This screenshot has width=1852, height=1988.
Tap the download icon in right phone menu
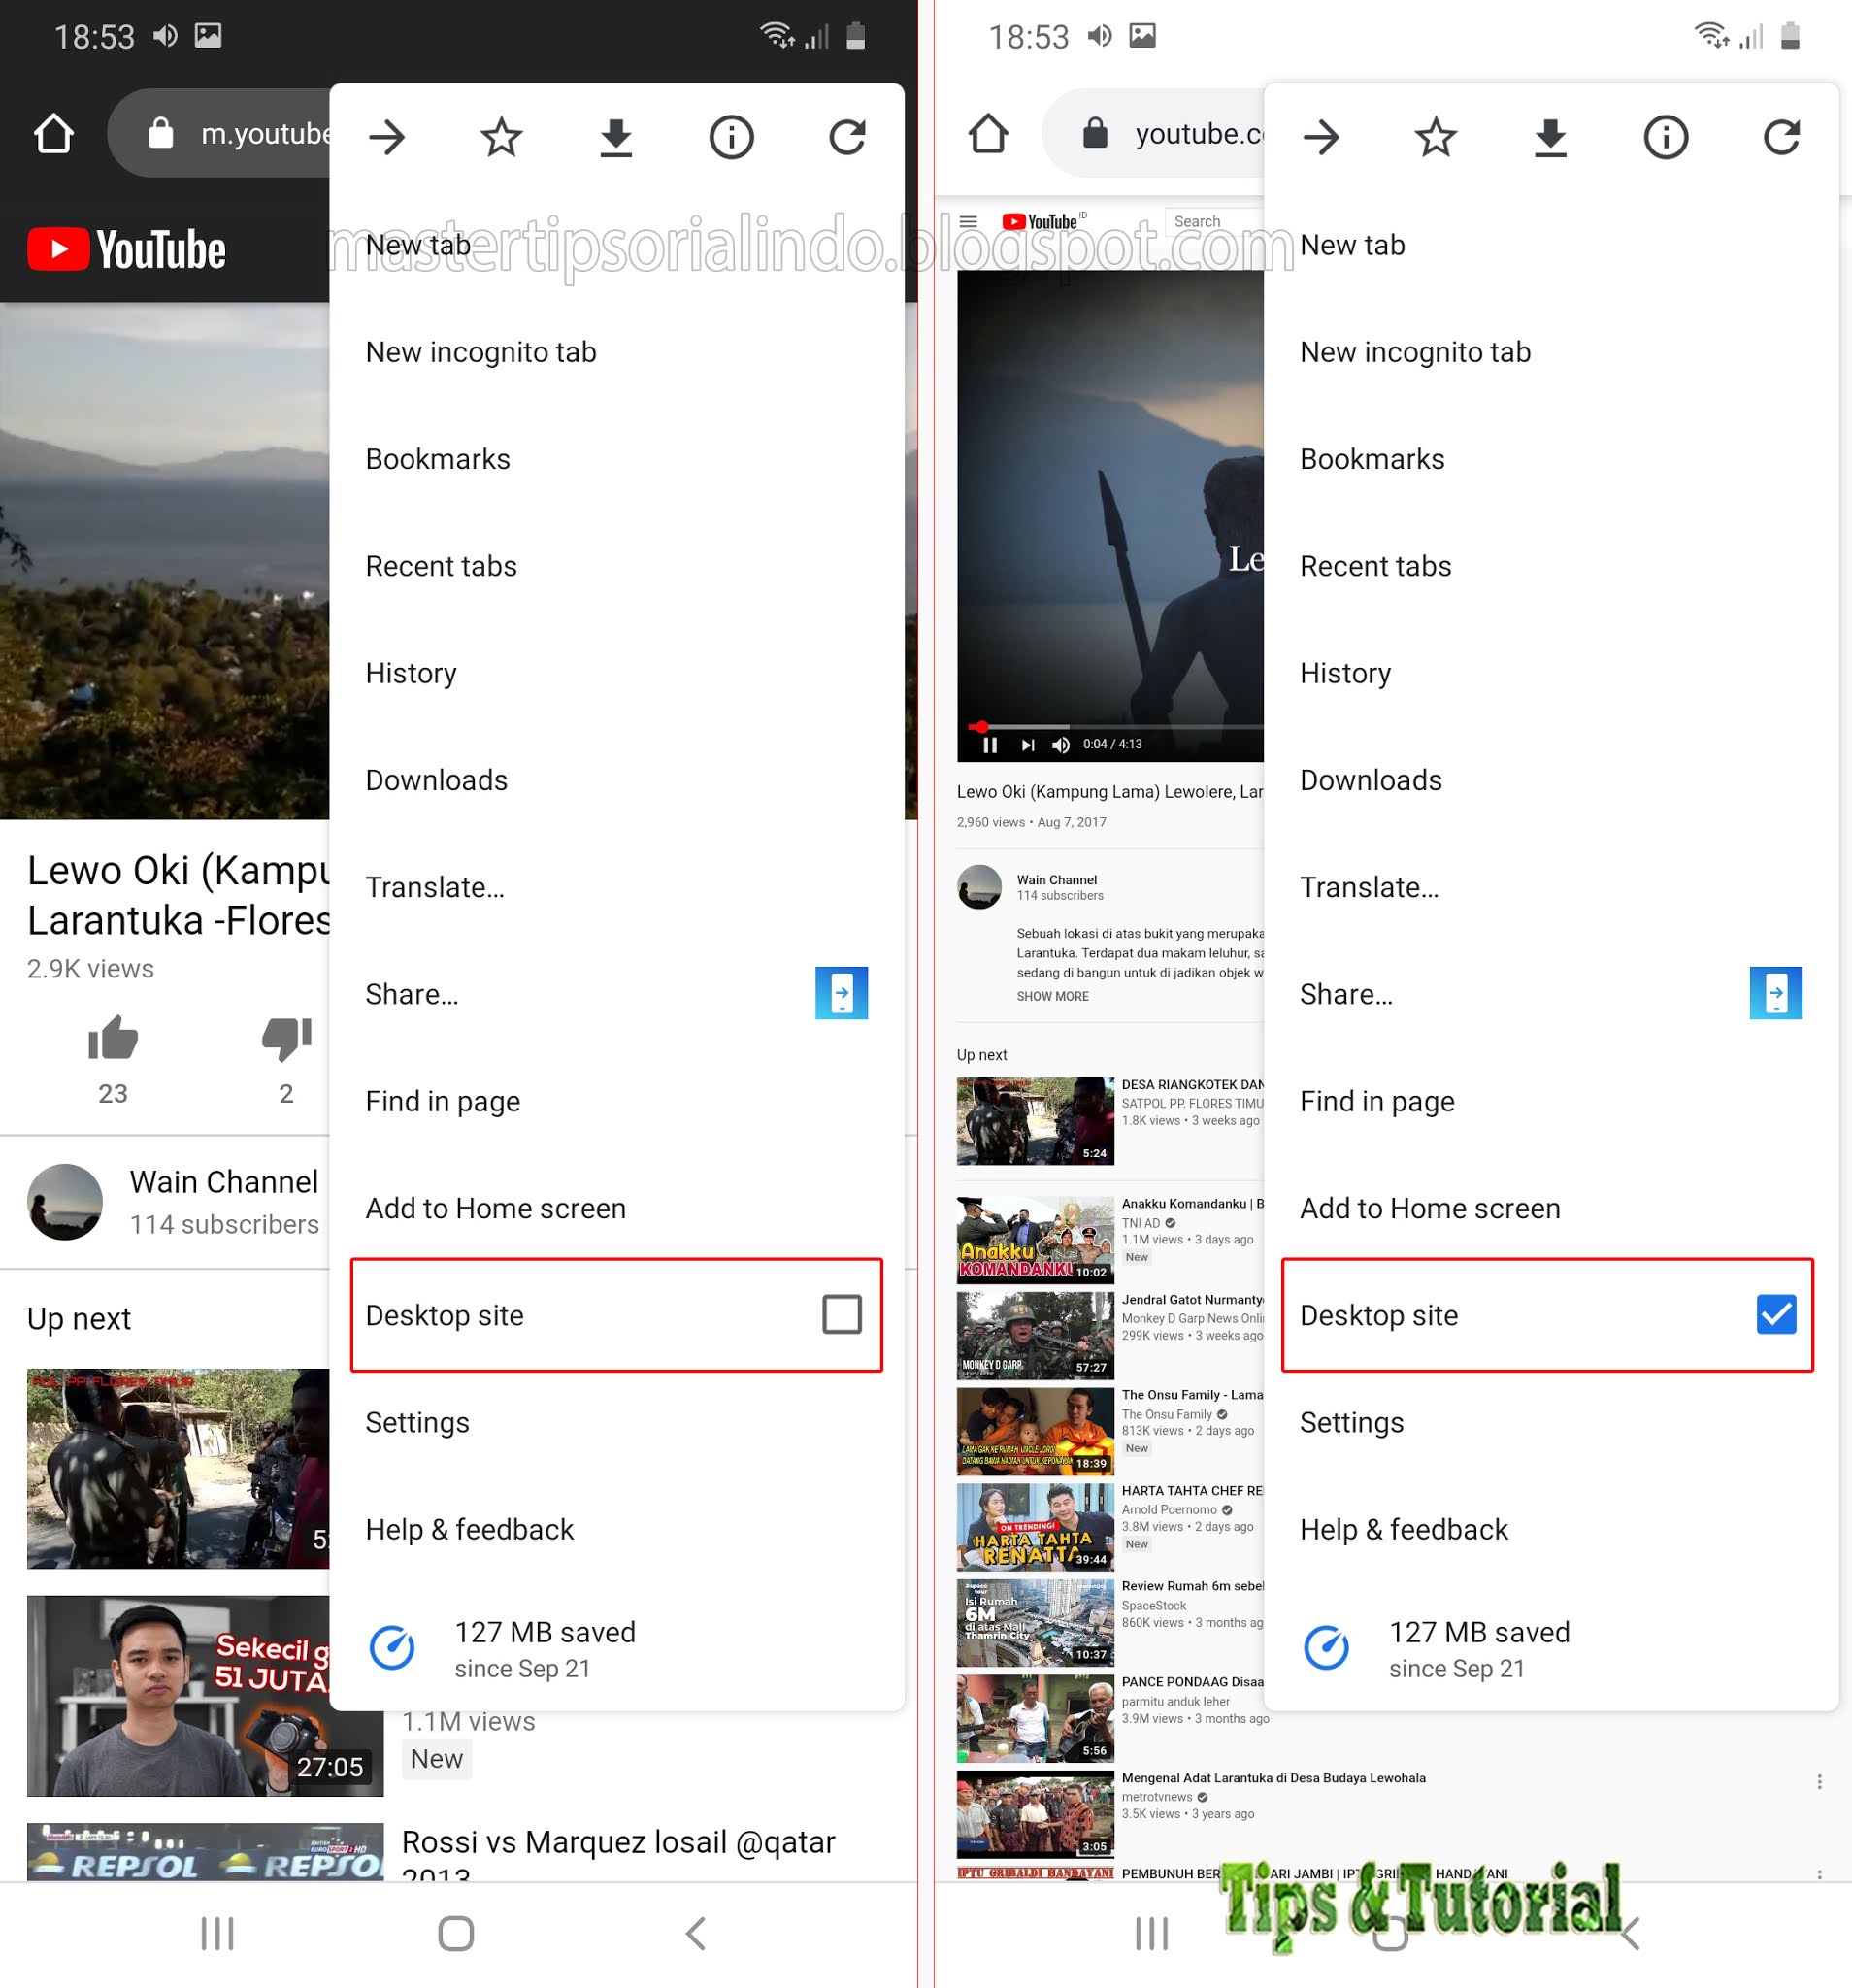click(1550, 138)
